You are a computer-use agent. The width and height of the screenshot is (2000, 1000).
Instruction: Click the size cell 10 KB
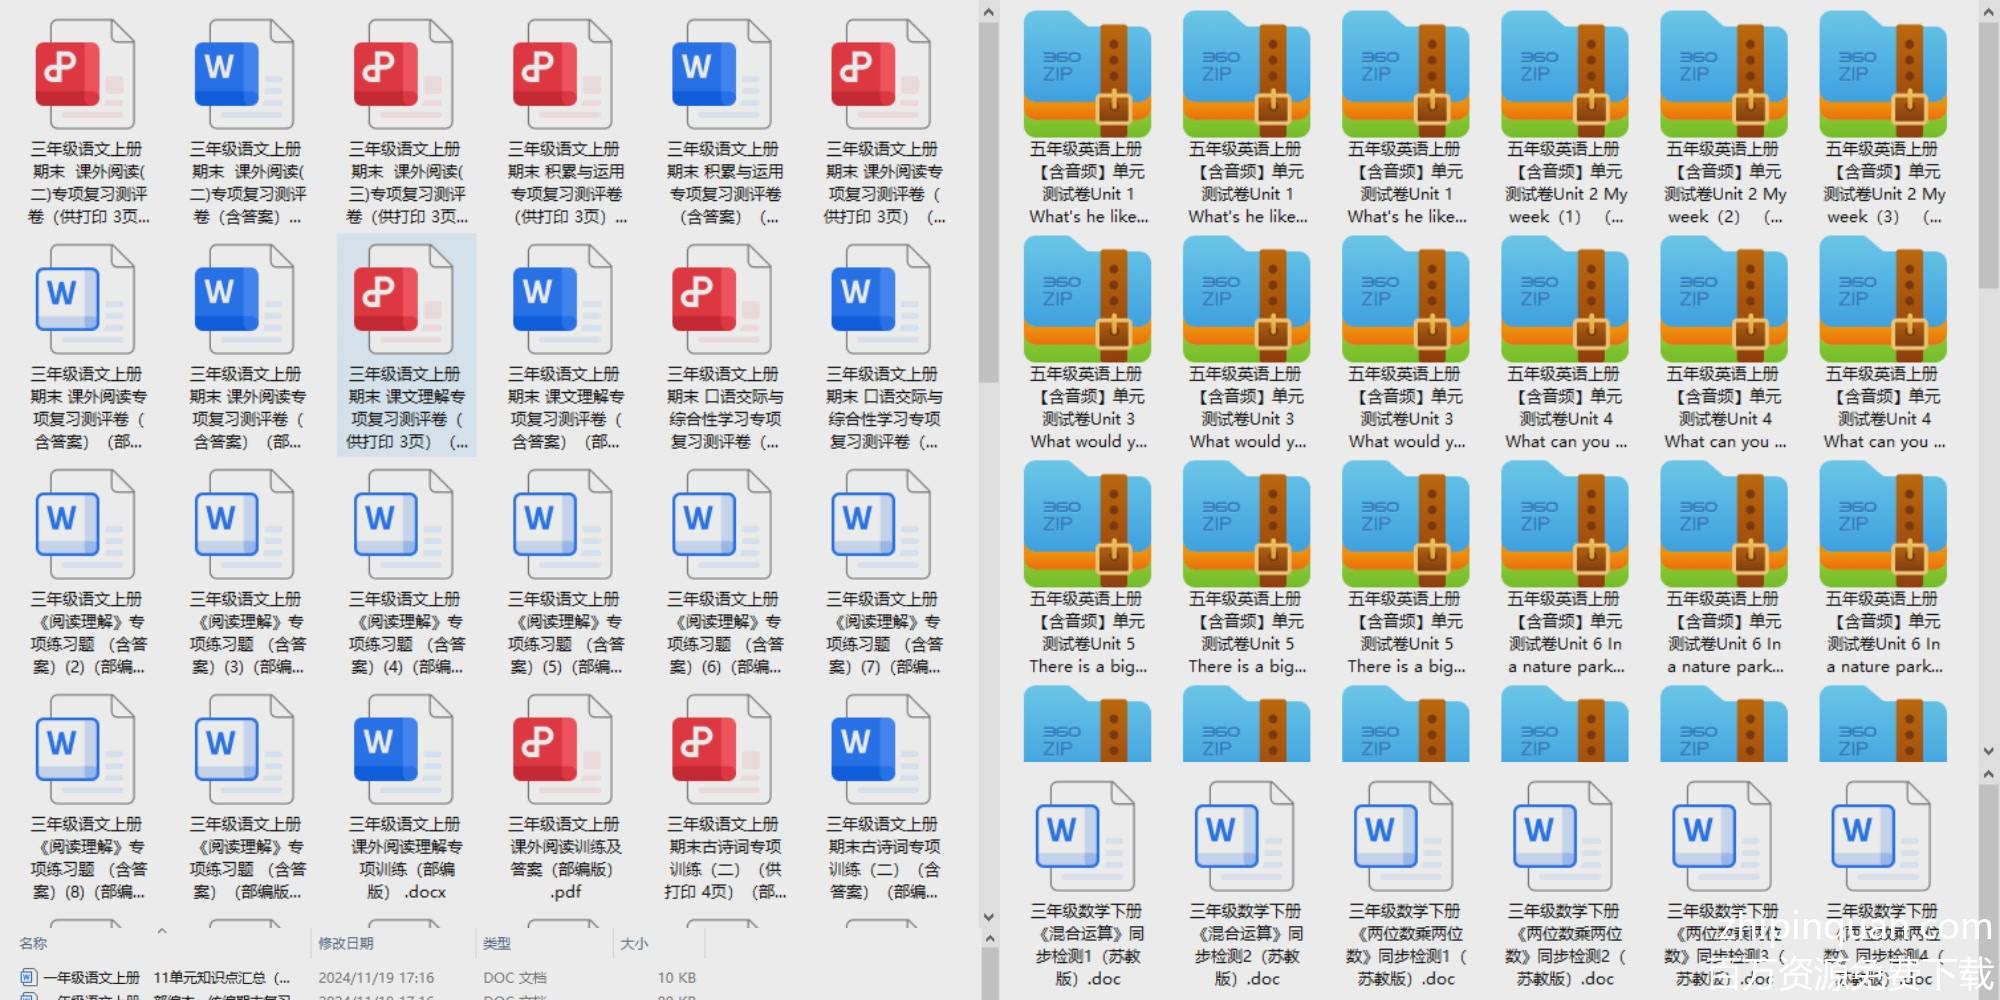tap(677, 977)
